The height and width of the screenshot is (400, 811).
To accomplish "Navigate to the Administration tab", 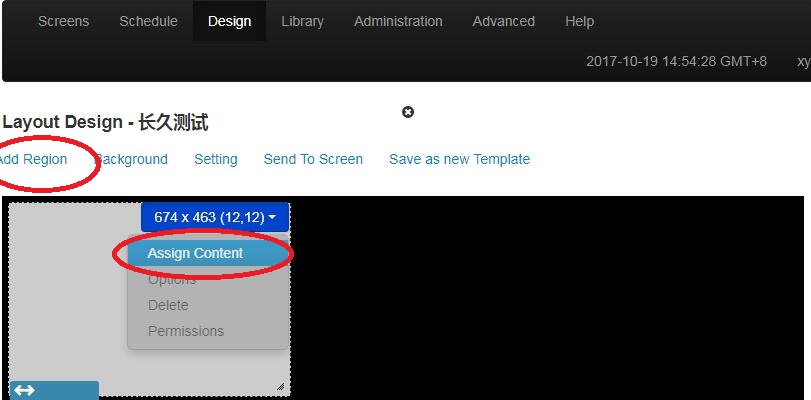I will tap(398, 21).
